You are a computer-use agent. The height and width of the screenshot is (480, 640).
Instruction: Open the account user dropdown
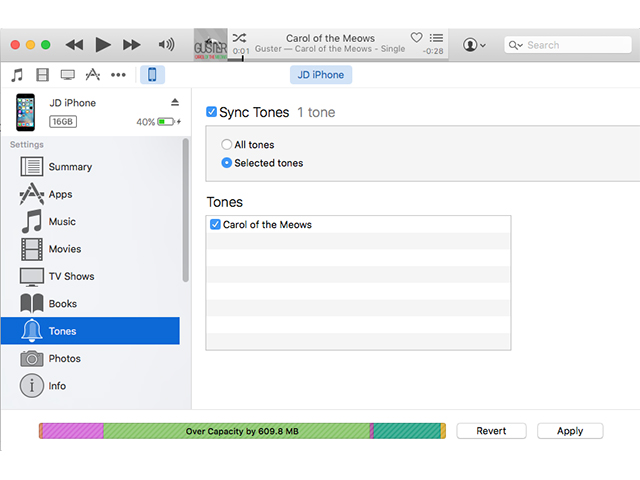click(x=474, y=45)
